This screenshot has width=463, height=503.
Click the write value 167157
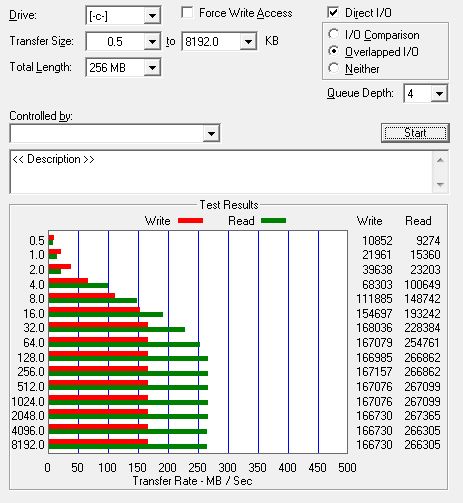[x=374, y=372]
